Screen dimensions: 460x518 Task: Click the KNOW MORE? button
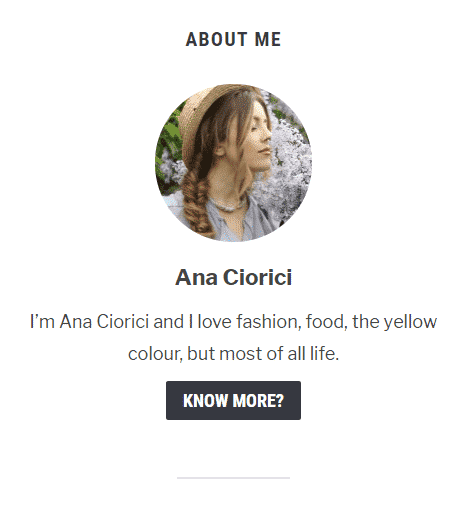(233, 400)
